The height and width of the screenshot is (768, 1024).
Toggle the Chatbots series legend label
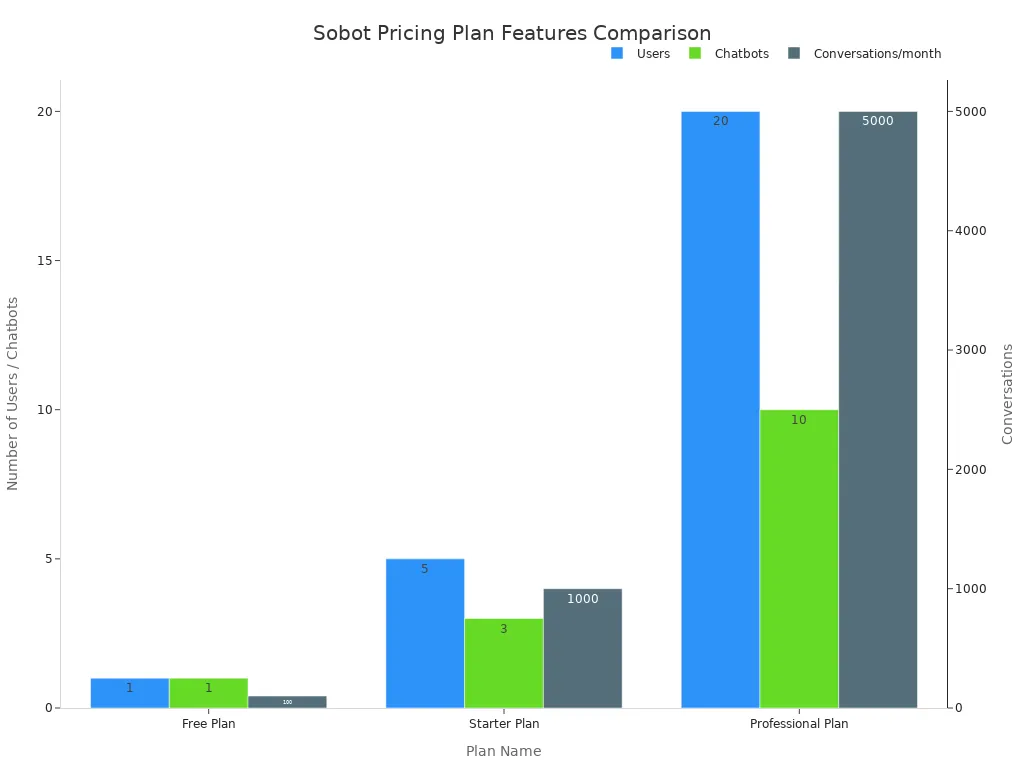(741, 54)
